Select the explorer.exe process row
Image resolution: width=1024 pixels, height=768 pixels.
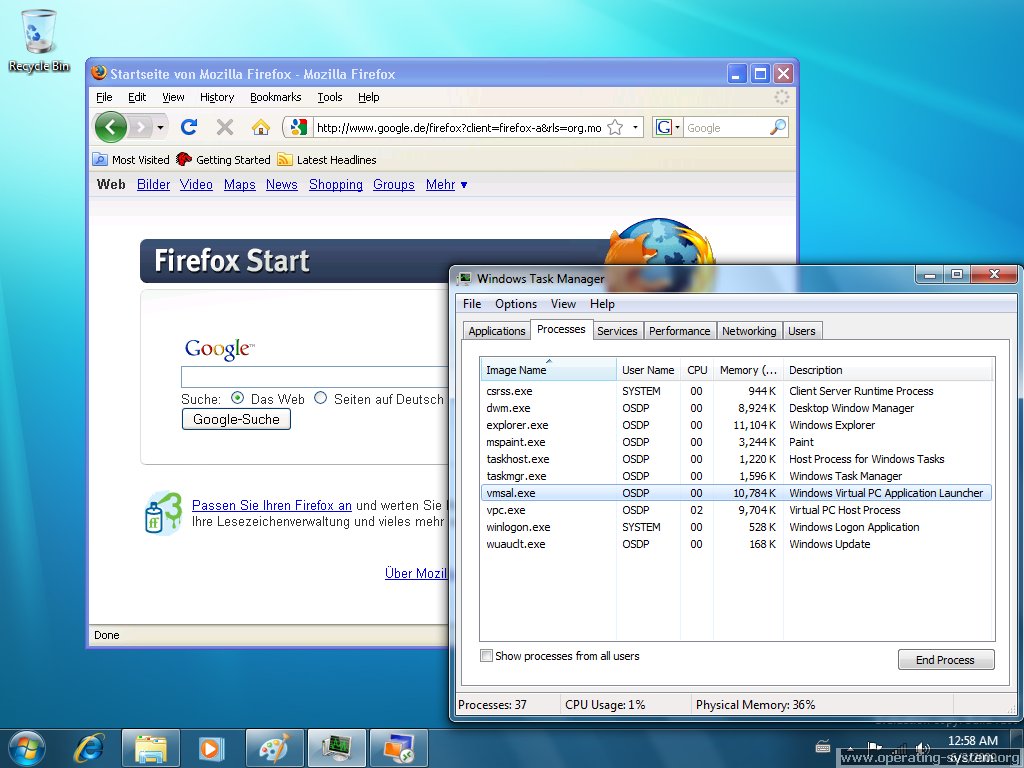737,425
